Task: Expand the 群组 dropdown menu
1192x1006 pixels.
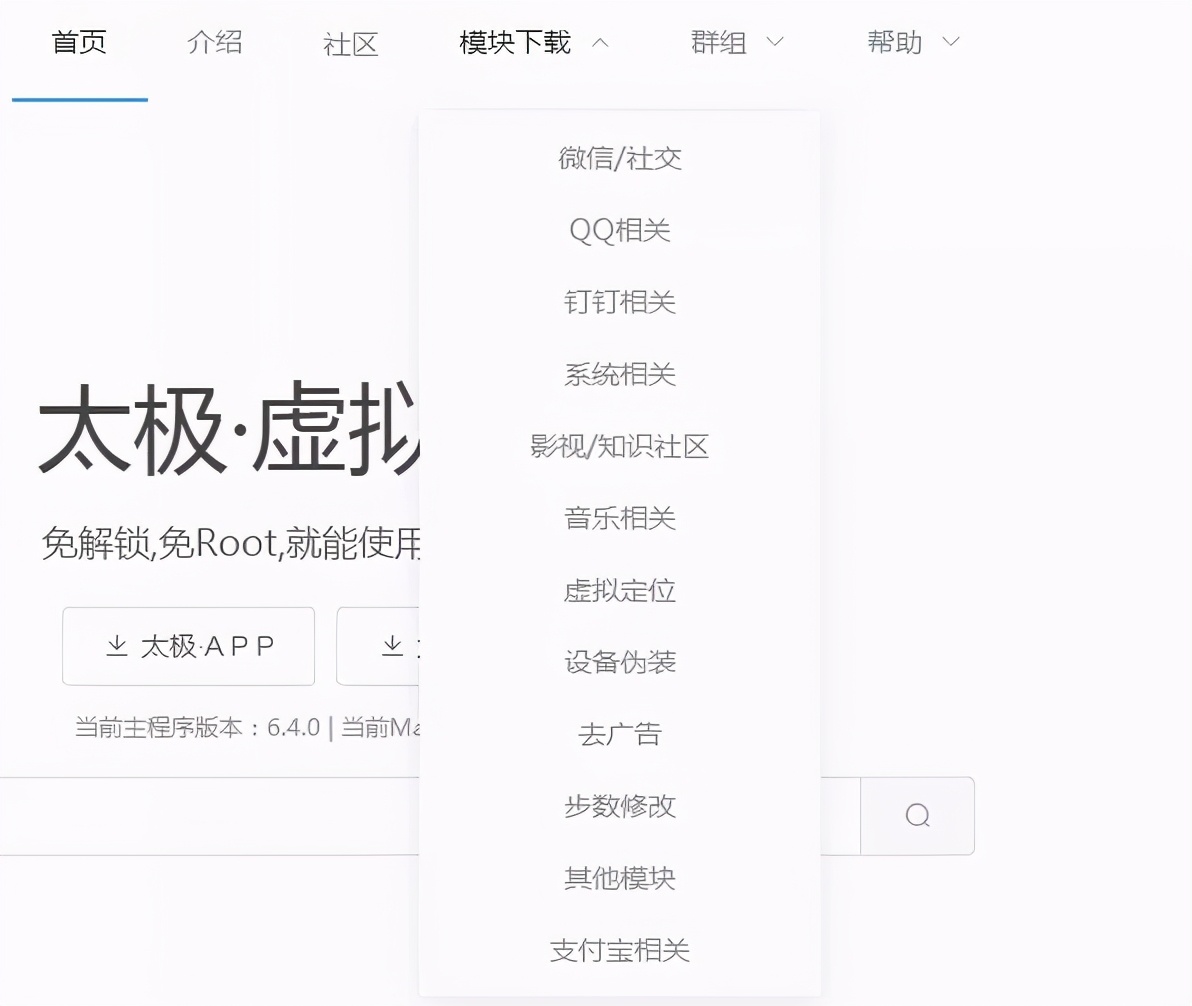Action: coord(737,42)
